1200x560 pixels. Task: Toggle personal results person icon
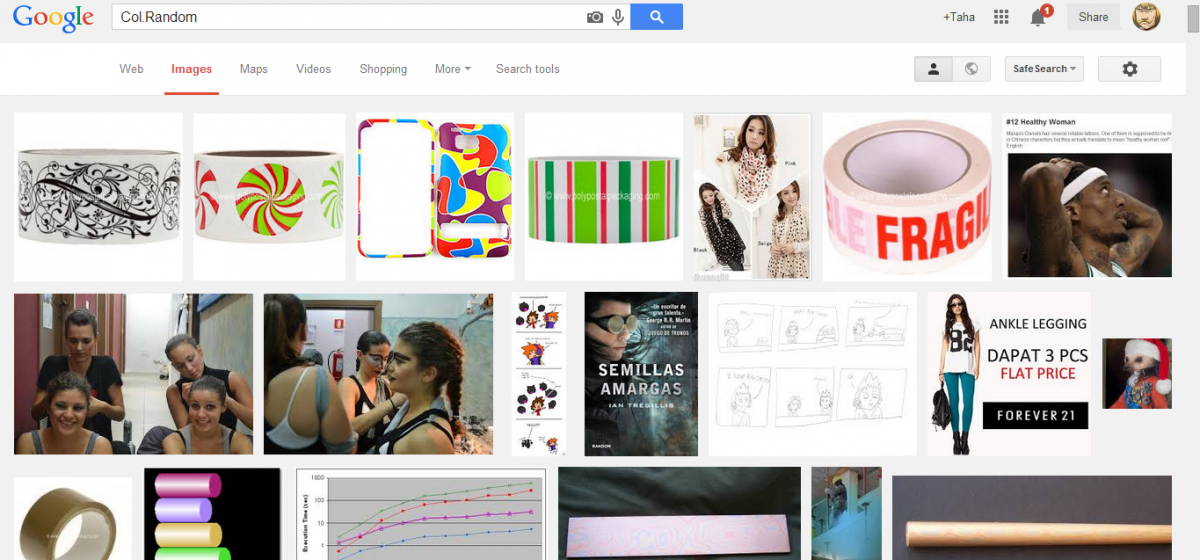[x=933, y=69]
